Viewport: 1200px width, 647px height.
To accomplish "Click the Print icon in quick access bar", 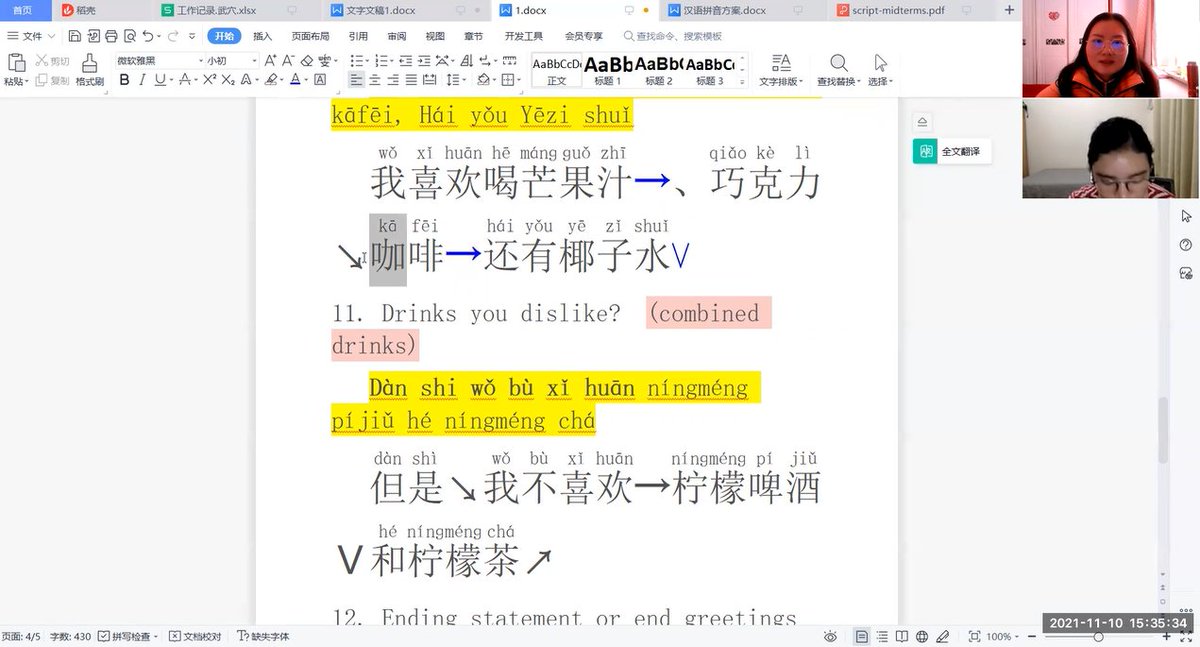I will tap(110, 34).
